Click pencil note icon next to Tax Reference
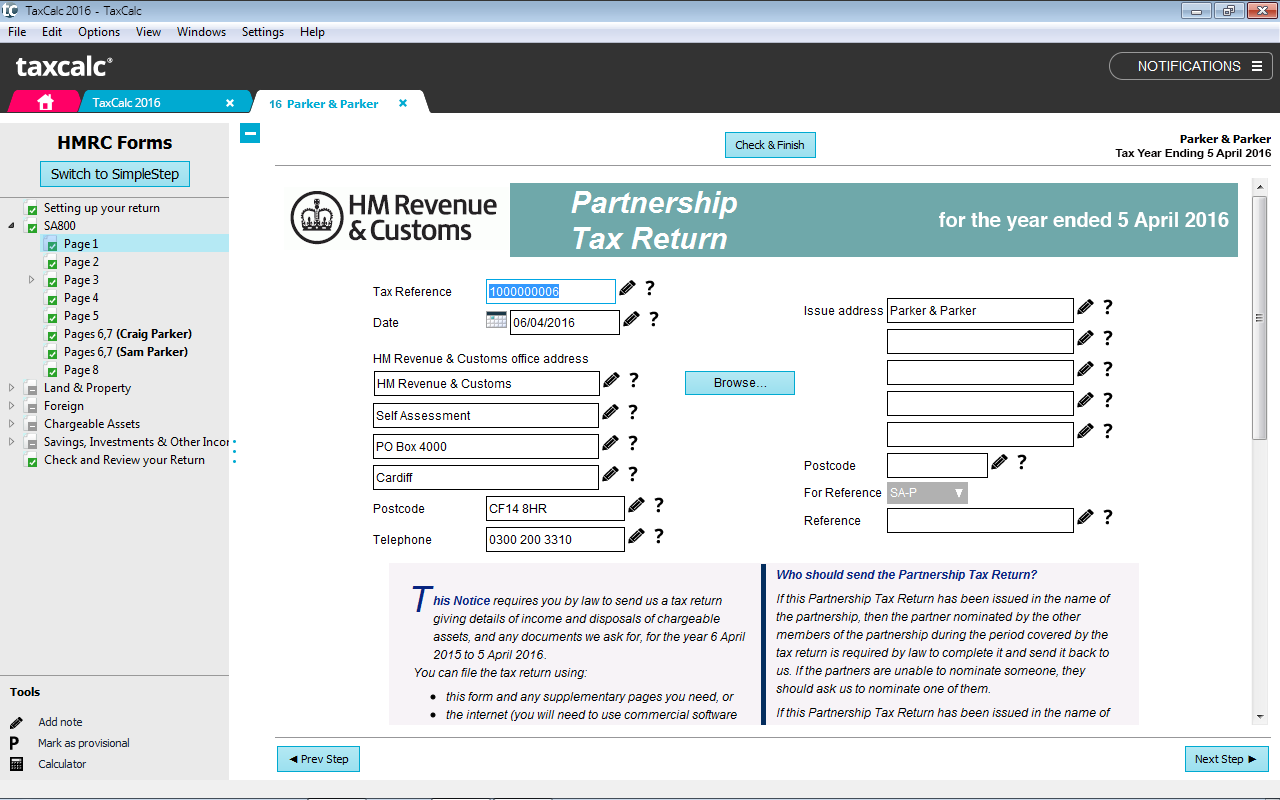The width and height of the screenshot is (1280, 800). click(x=627, y=289)
